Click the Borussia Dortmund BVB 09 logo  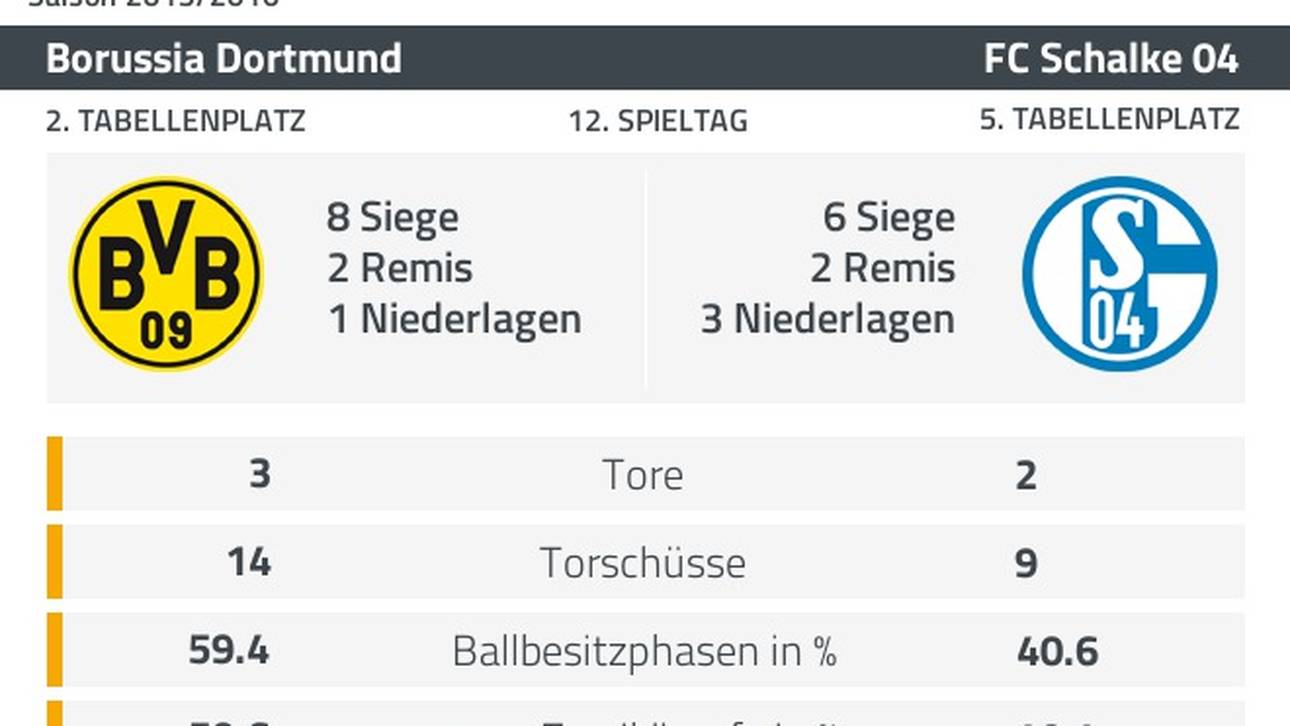[x=166, y=273]
